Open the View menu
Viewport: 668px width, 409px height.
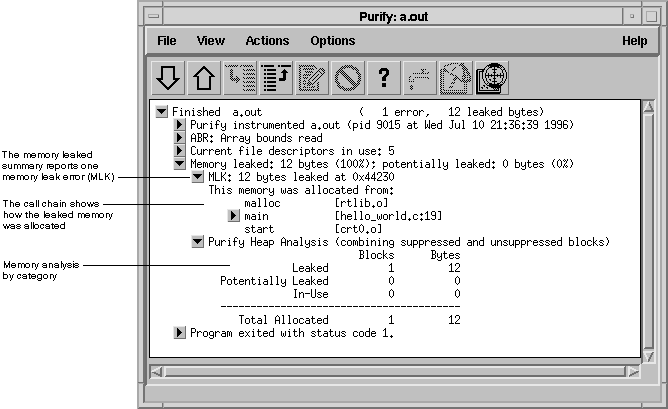tap(210, 41)
